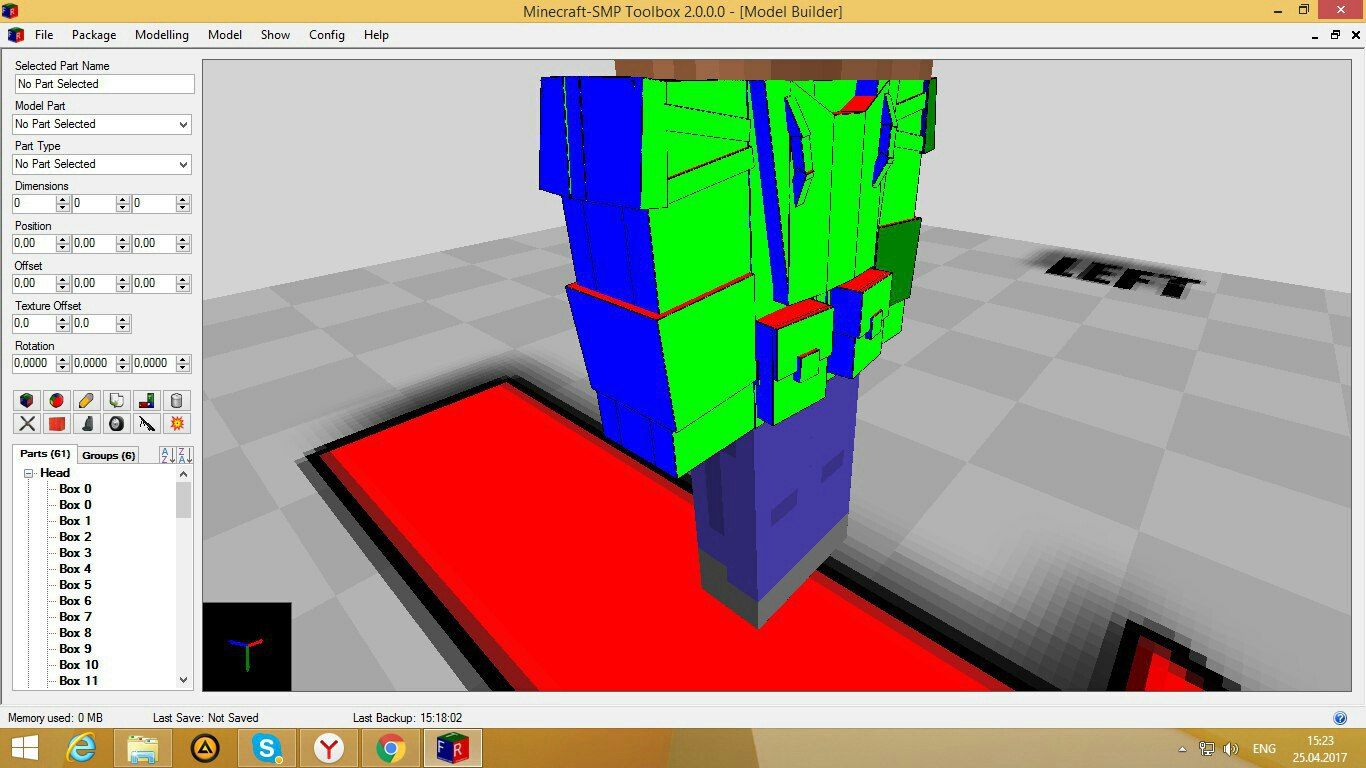This screenshot has height=768, width=1366.
Task: Select Box 1 in the parts tree
Action: click(x=75, y=521)
